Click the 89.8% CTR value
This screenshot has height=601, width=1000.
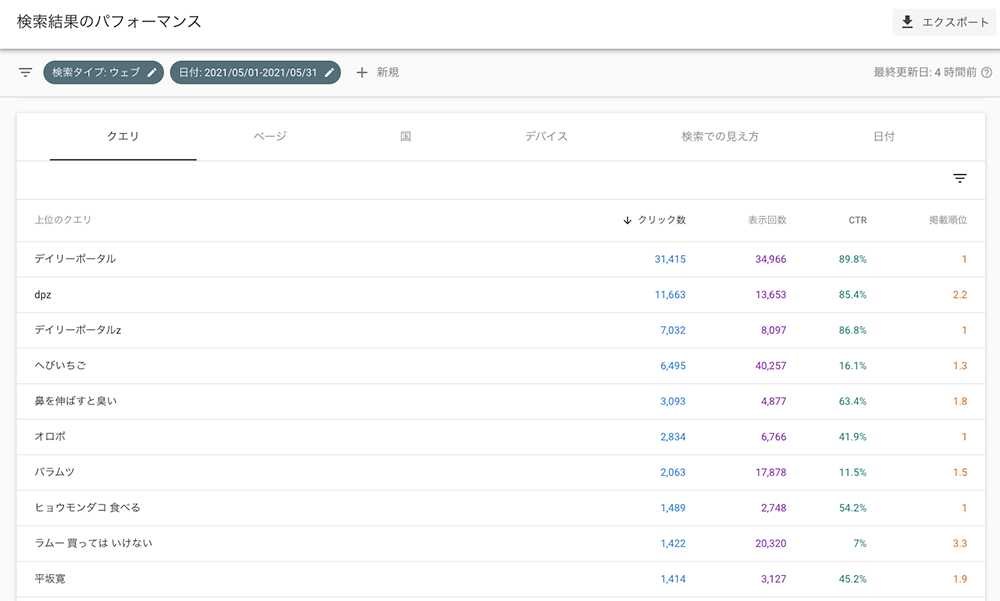point(853,259)
